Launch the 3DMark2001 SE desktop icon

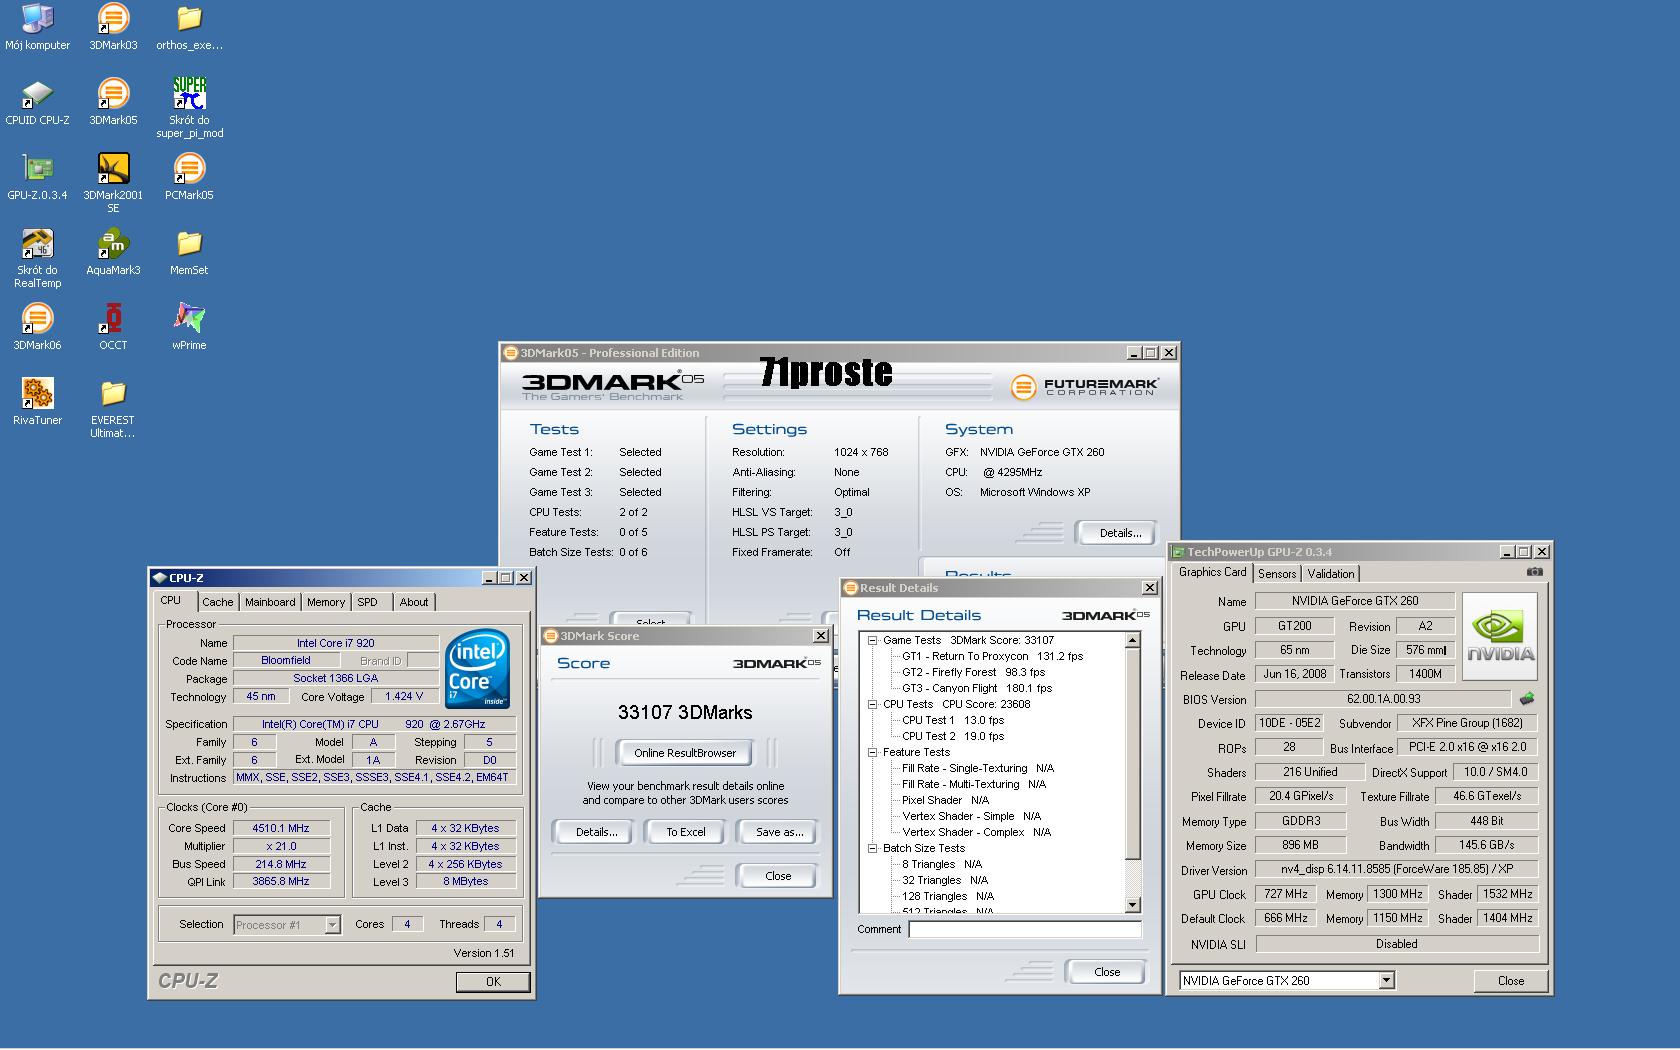(113, 183)
